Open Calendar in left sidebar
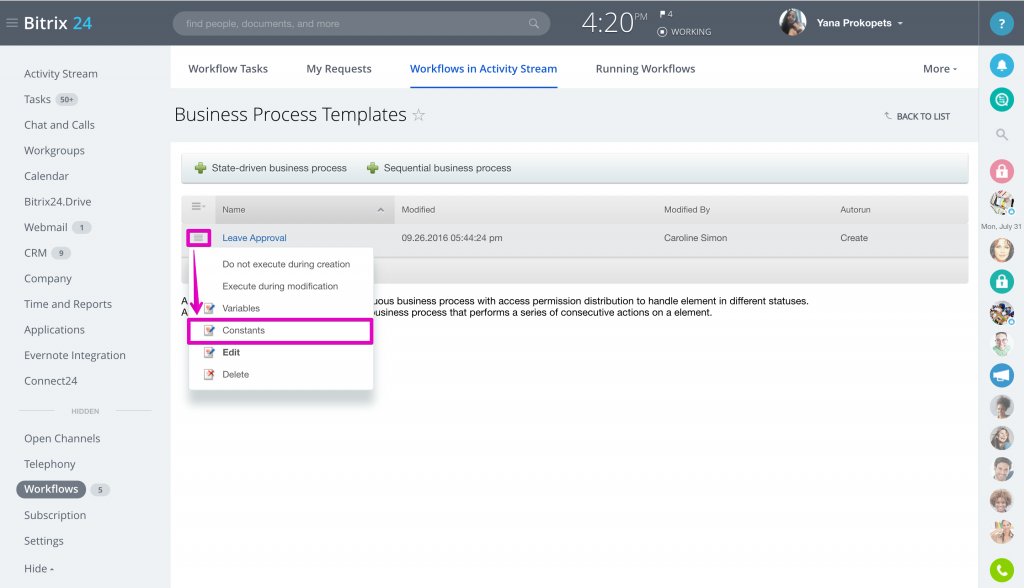Viewport: 1024px width, 588px height. tap(46, 176)
